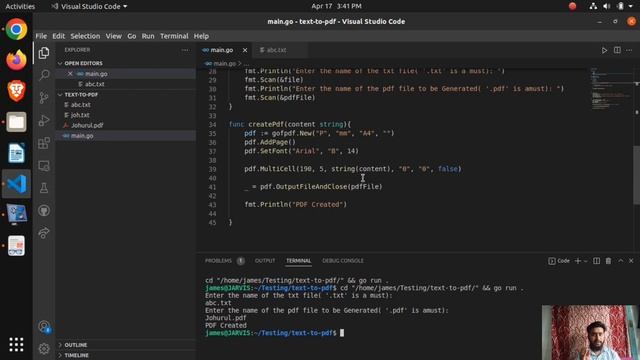Select main.go in the TEXT-TO-PDF folder

click(82, 136)
